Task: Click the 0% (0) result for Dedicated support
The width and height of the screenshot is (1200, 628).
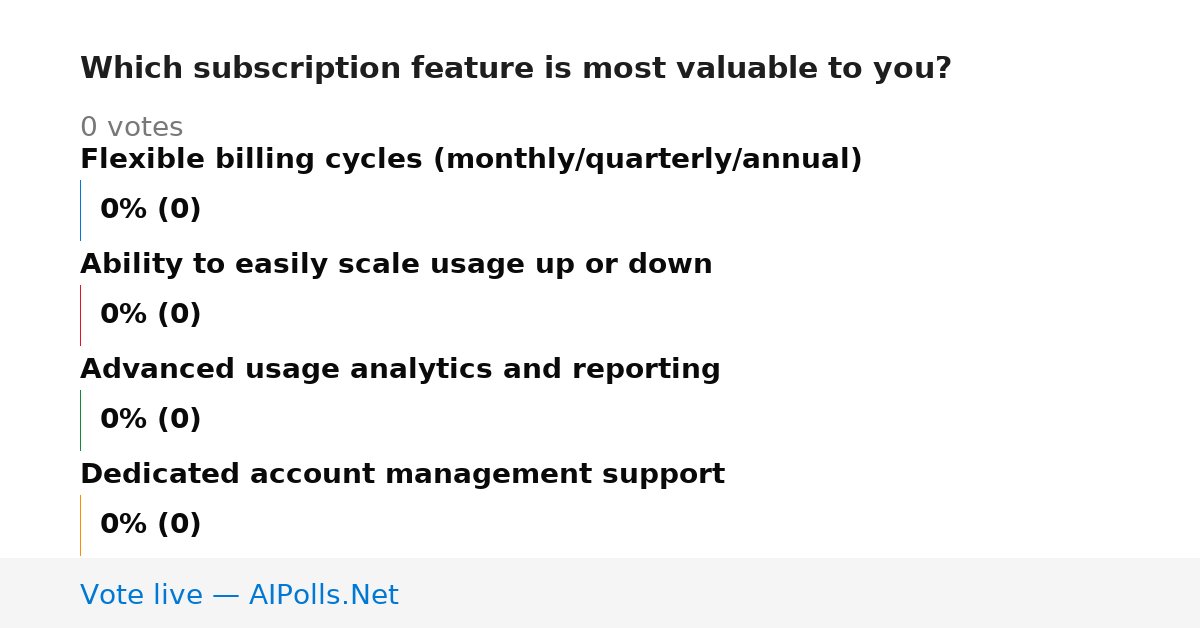Action: [x=150, y=525]
